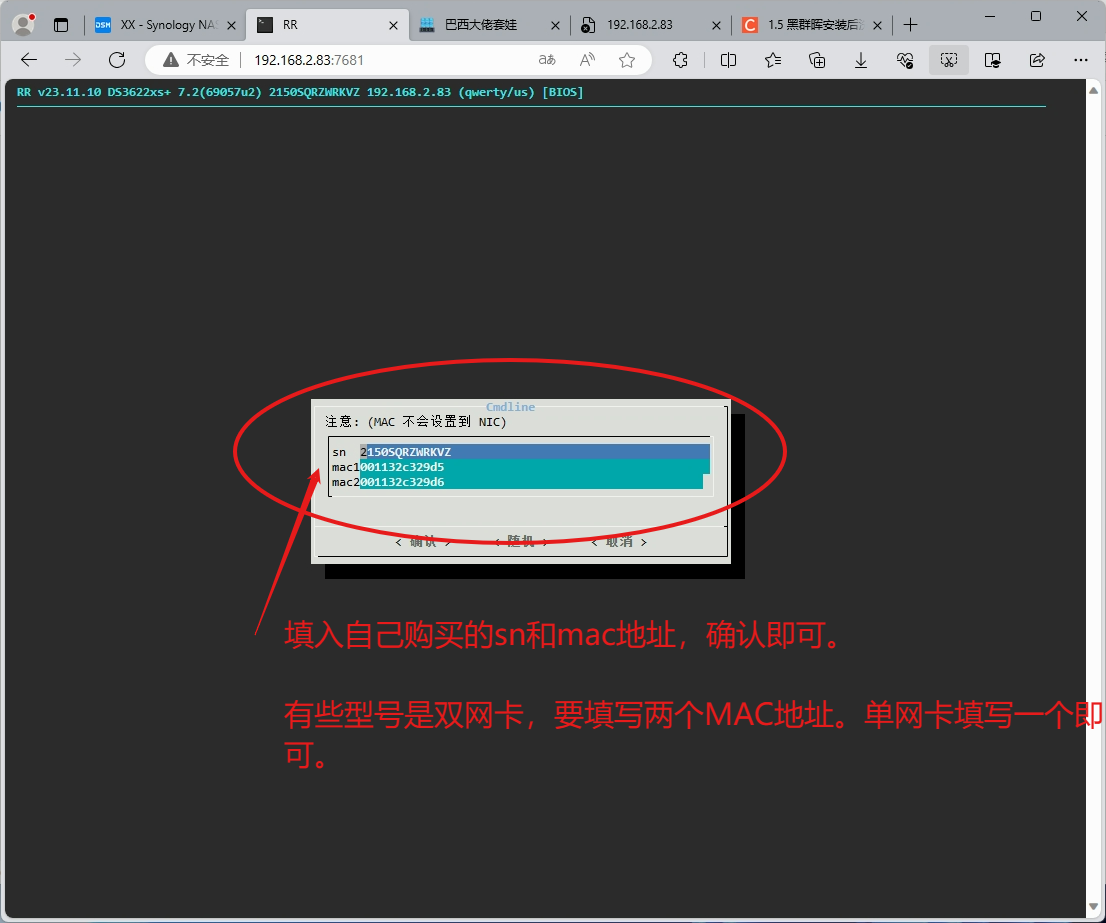The height and width of the screenshot is (923, 1106).
Task: Reload the RR configuration page
Action: (x=117, y=60)
